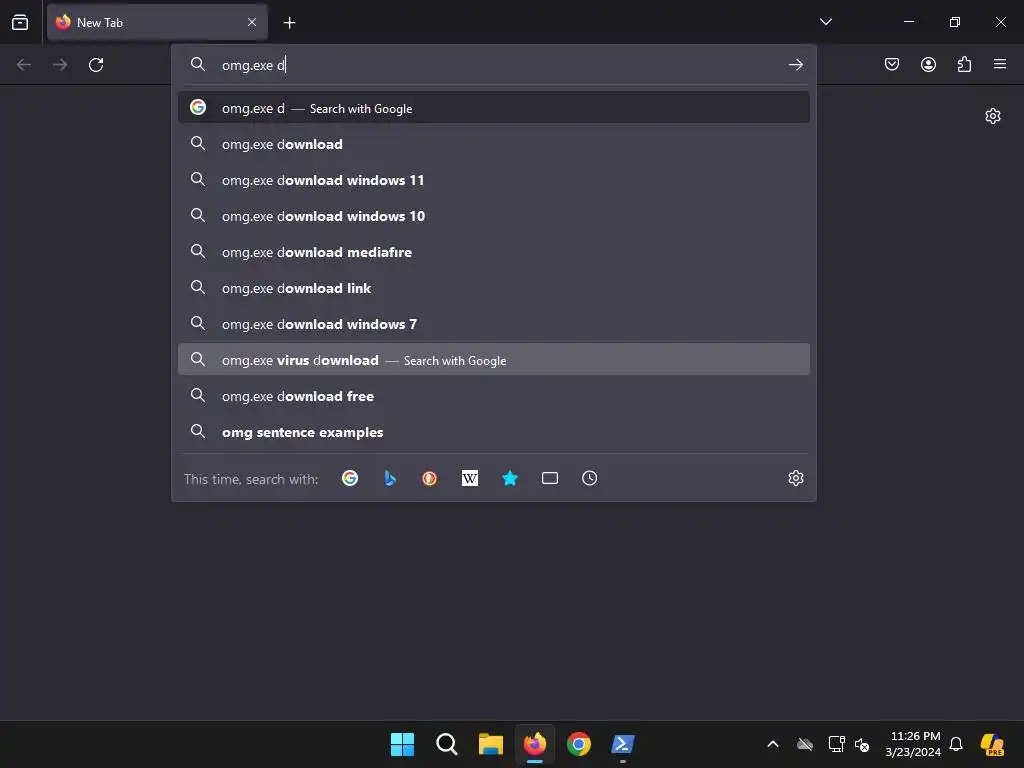
Task: Click the go arrow in the address bar
Action: coord(795,65)
